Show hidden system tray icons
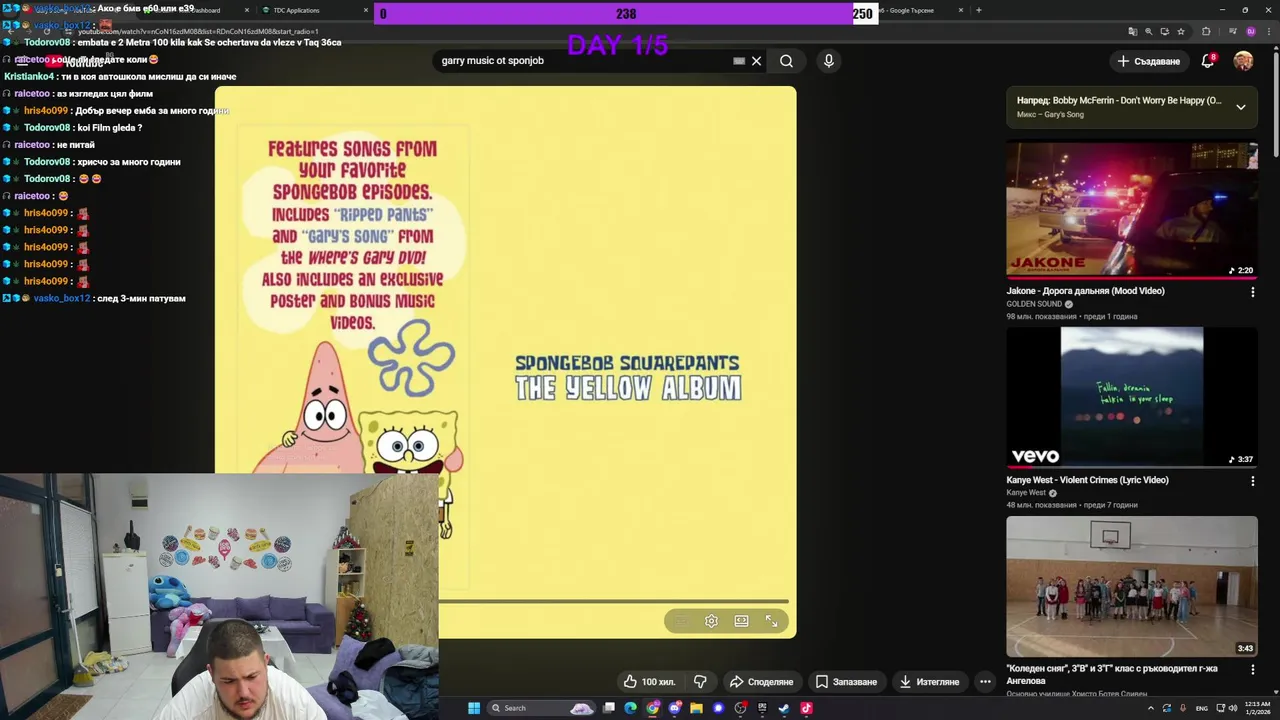 pyautogui.click(x=1150, y=708)
